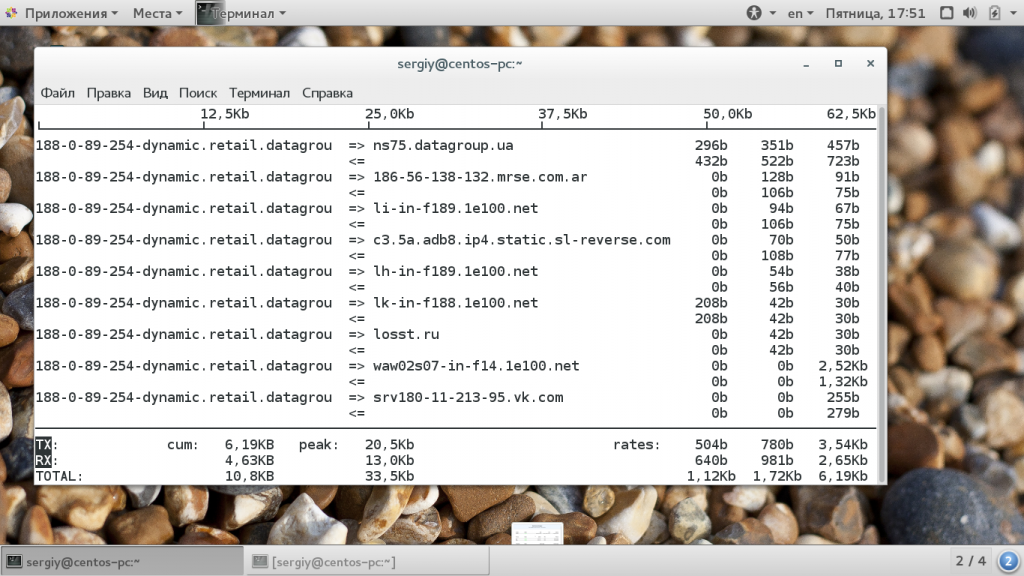Expand the Места places menu

(x=157, y=13)
